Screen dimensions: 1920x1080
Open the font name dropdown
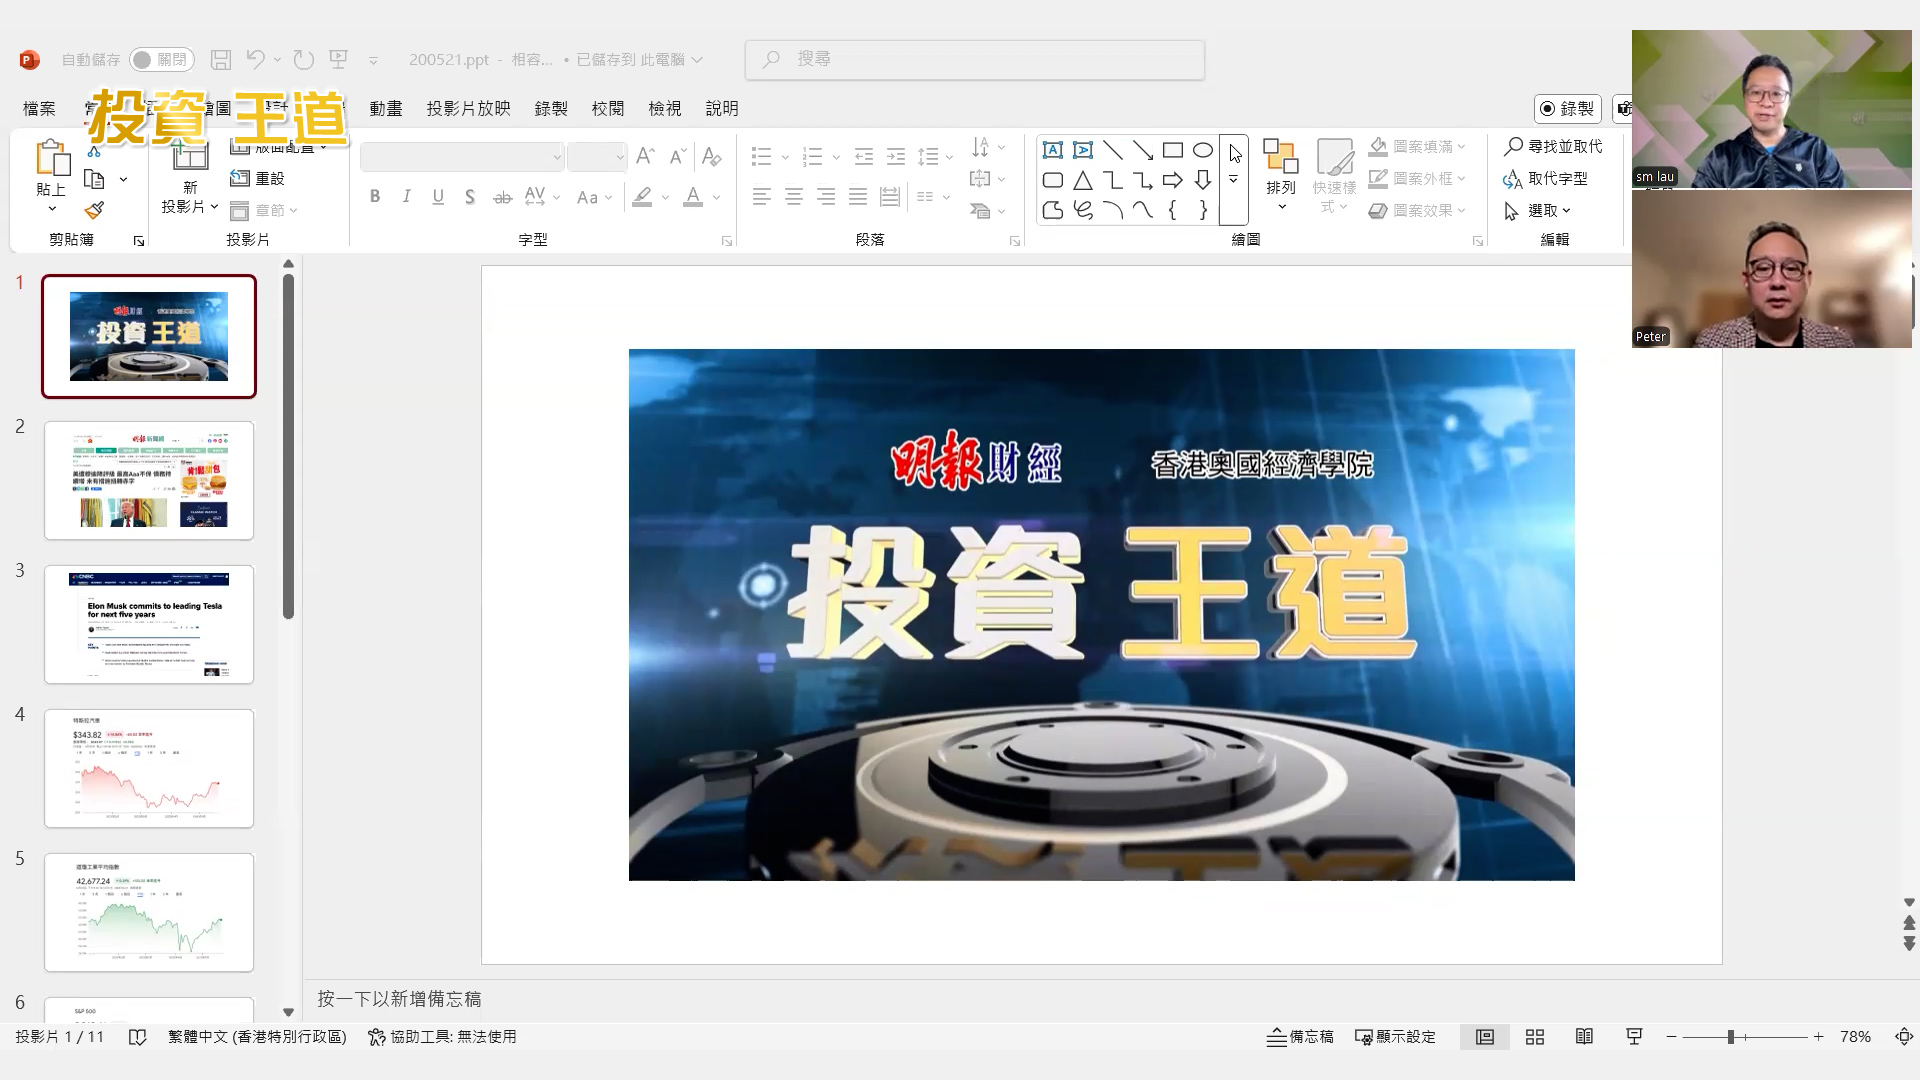(556, 157)
